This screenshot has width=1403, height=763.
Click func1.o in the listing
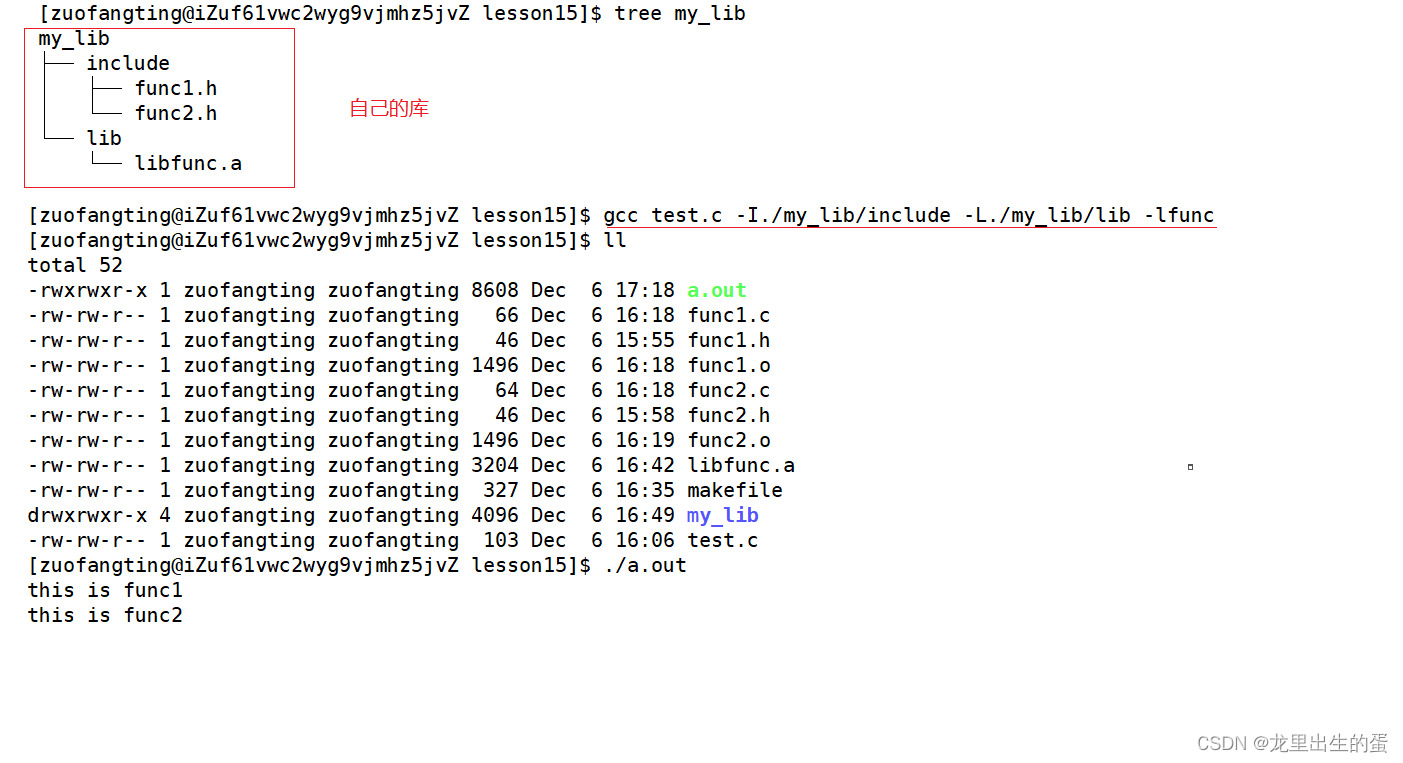pyautogui.click(x=729, y=366)
